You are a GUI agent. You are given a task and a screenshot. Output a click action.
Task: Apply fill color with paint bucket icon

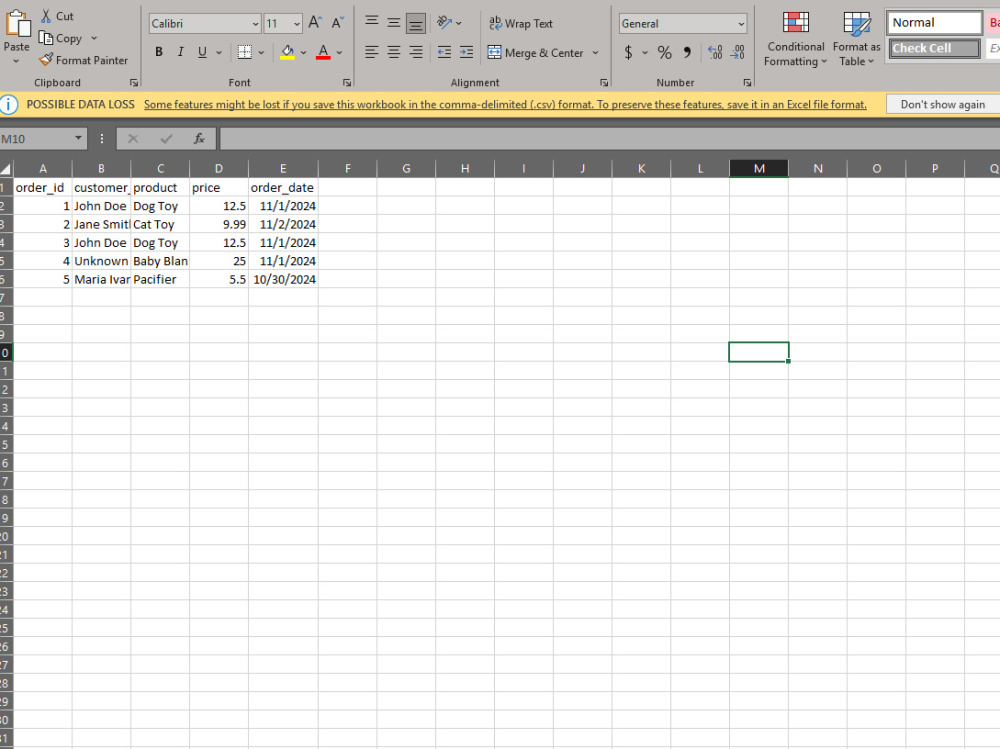click(x=288, y=52)
